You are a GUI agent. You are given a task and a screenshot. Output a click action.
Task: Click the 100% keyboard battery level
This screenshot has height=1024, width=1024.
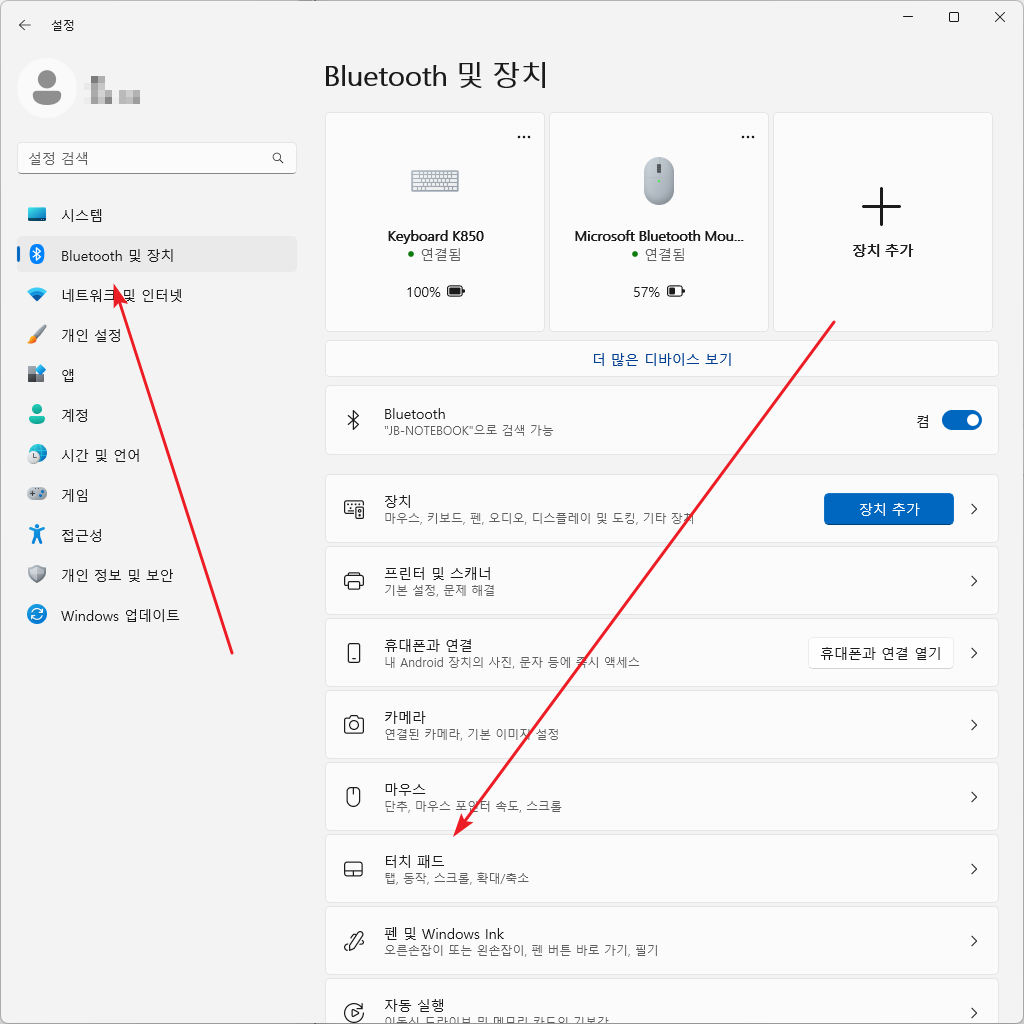(x=423, y=291)
